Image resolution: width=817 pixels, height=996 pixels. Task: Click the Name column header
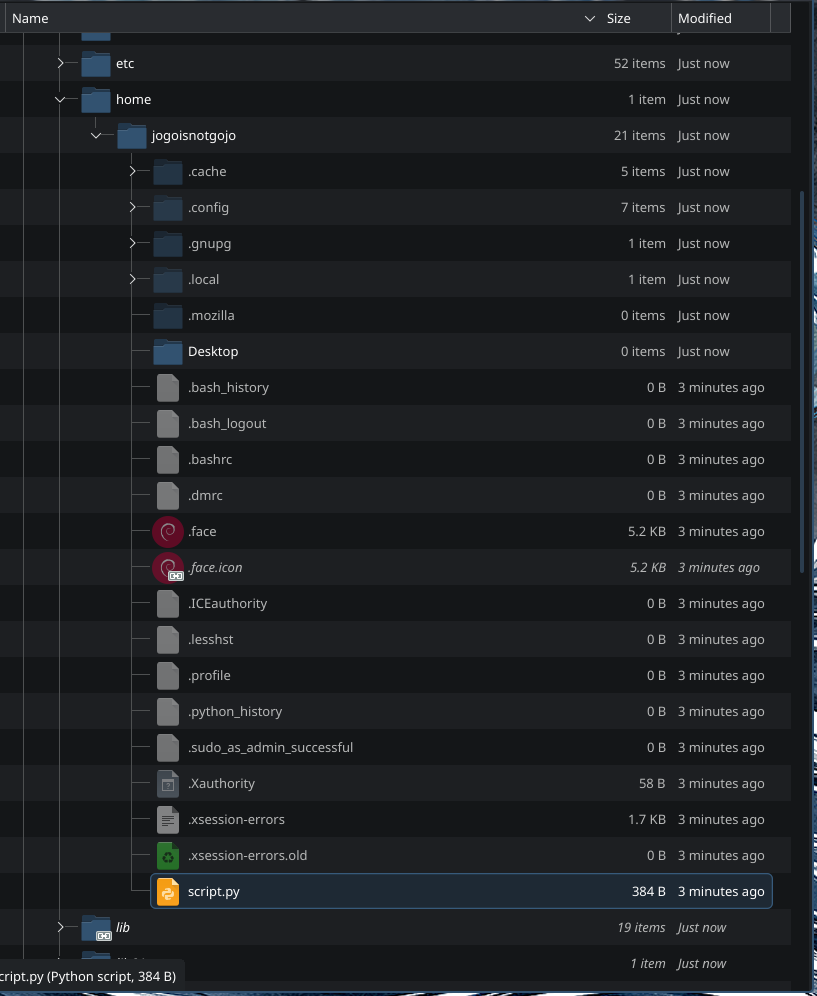pos(30,17)
